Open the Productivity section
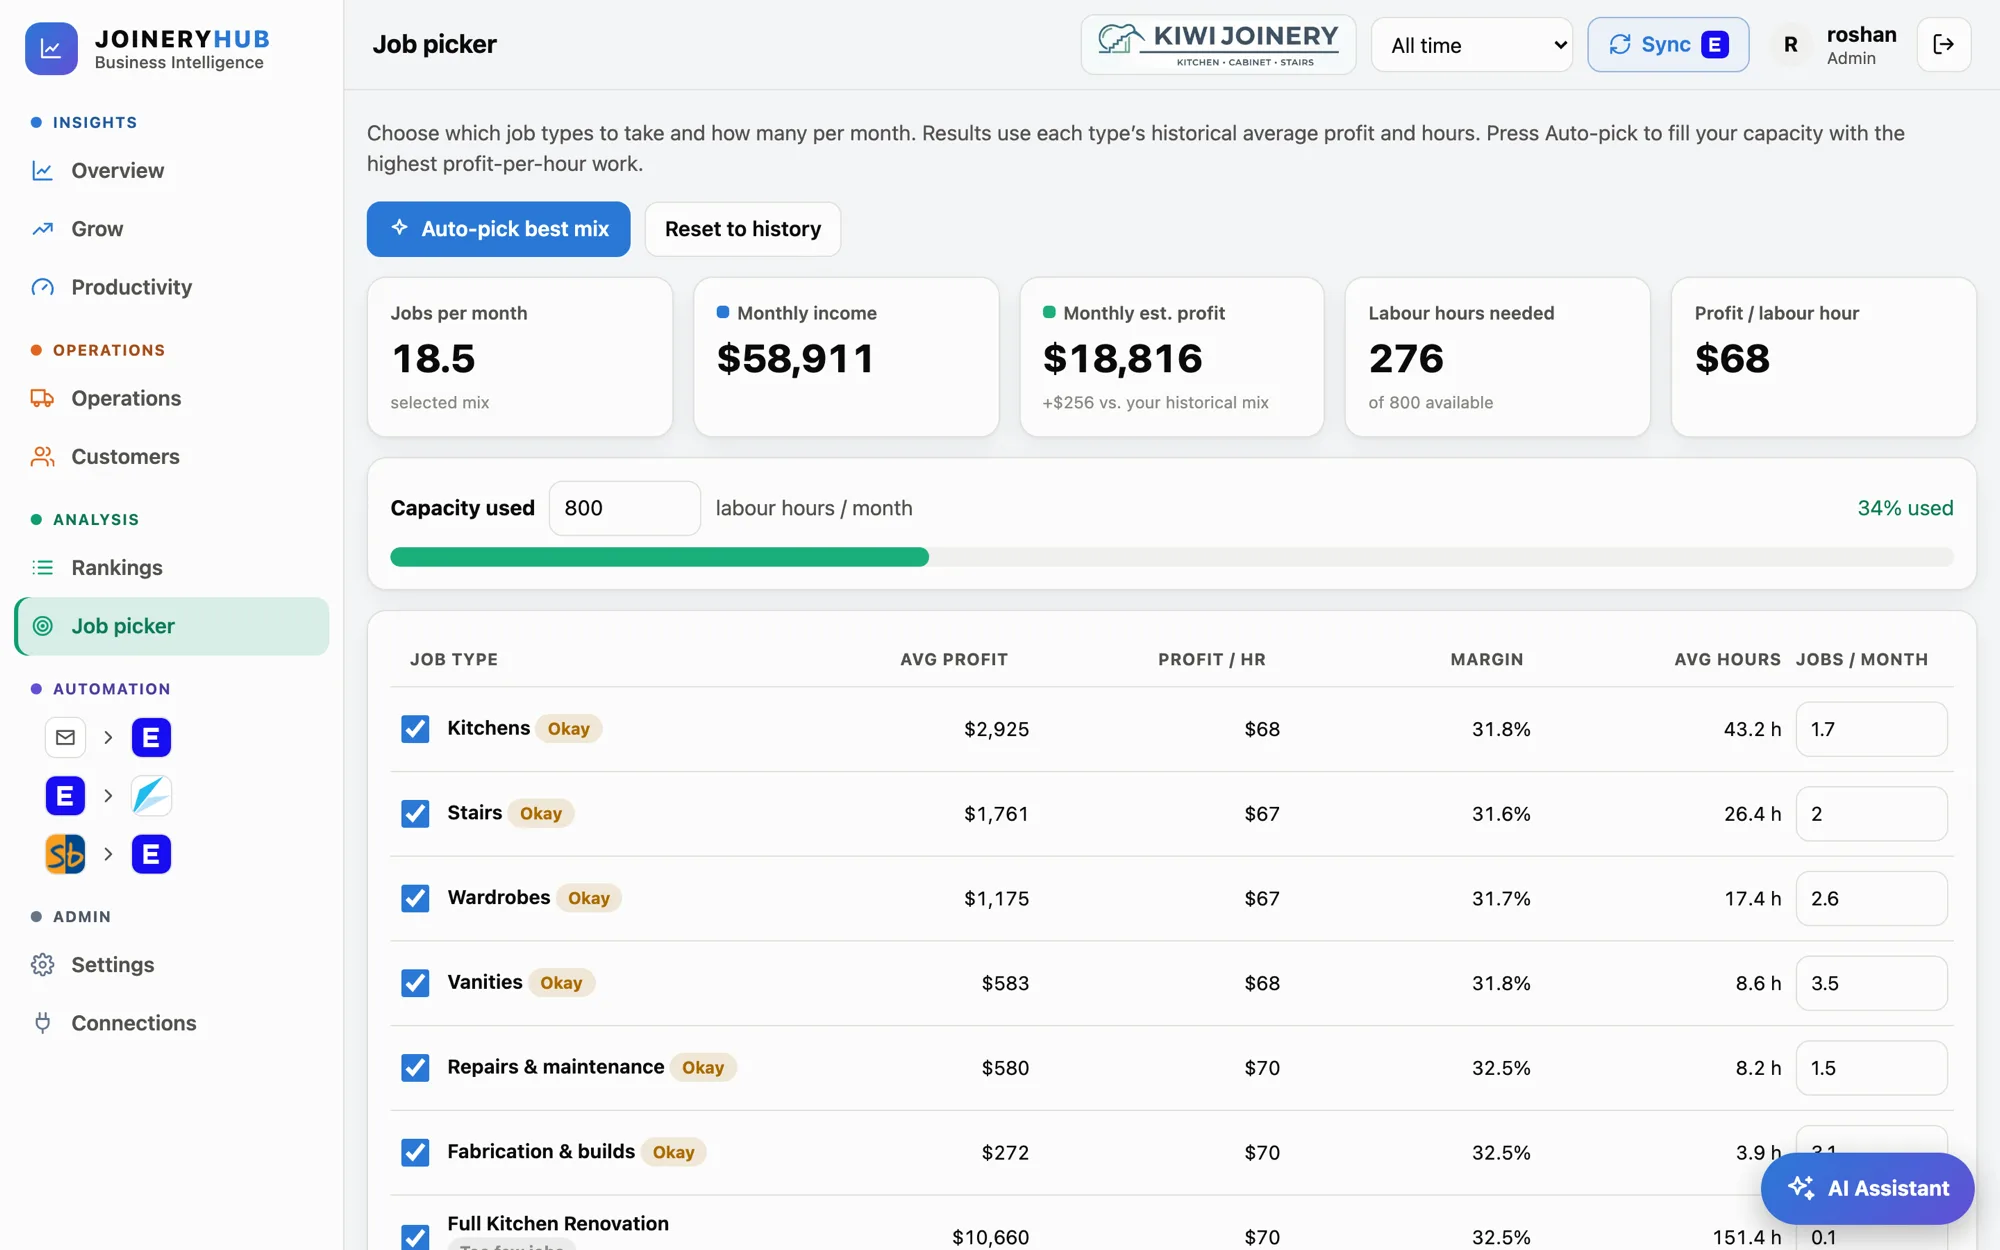The image size is (2000, 1250). (x=172, y=287)
